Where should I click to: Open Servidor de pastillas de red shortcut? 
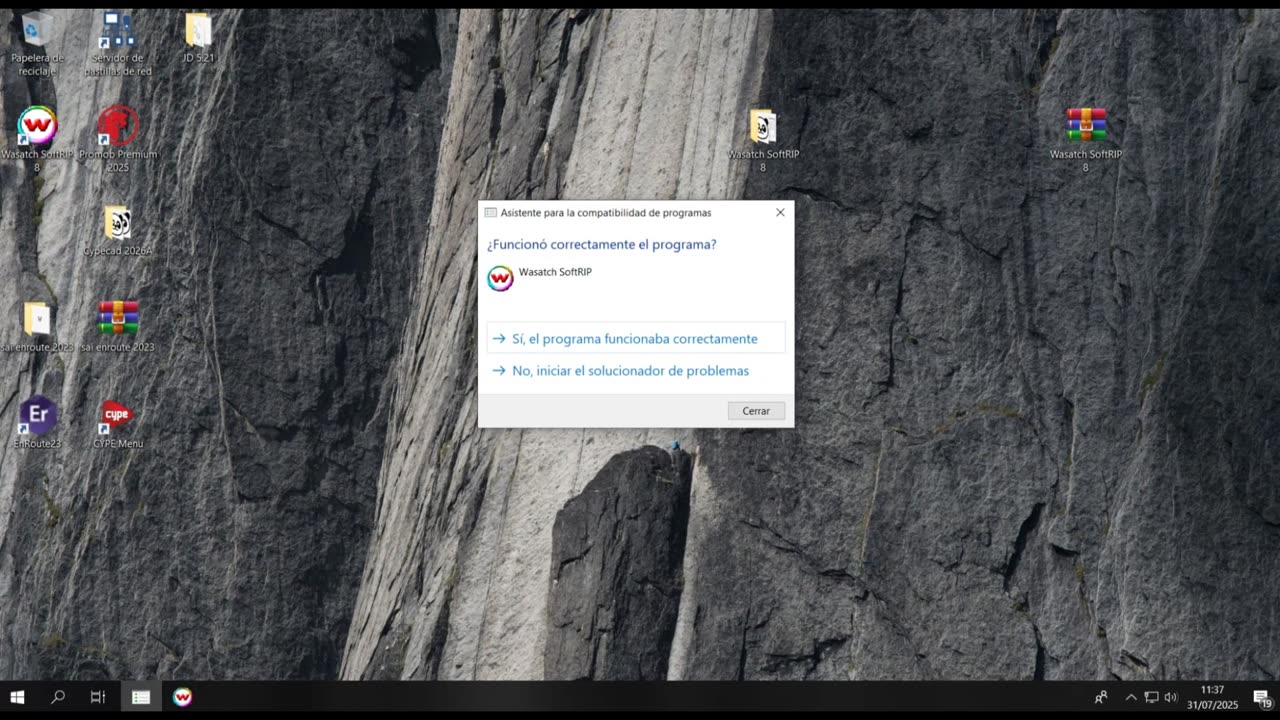pyautogui.click(x=118, y=43)
